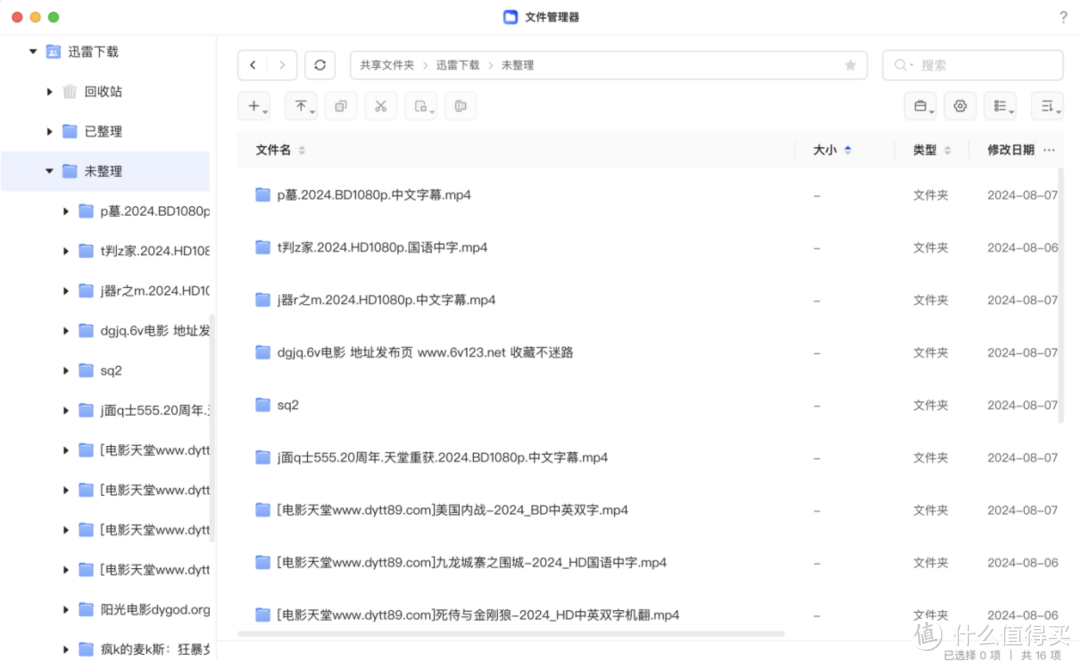The width and height of the screenshot is (1080, 661).
Task: Select the sq2 folder in the file list
Action: click(287, 405)
